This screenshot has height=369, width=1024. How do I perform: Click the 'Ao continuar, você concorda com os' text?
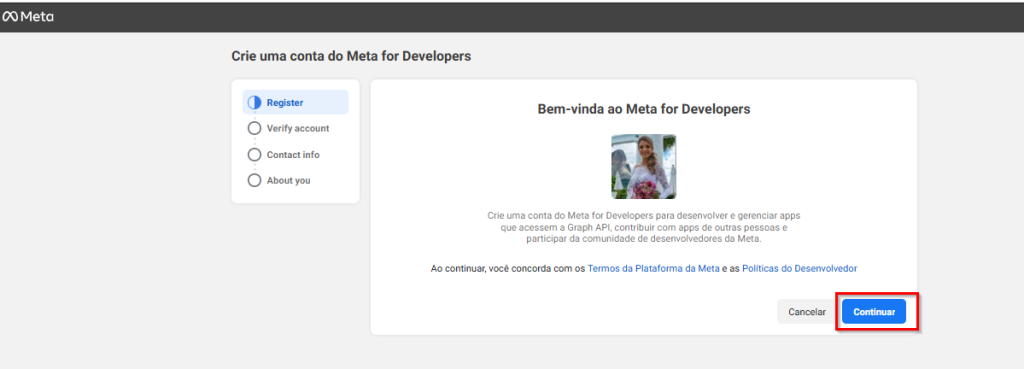pos(508,268)
